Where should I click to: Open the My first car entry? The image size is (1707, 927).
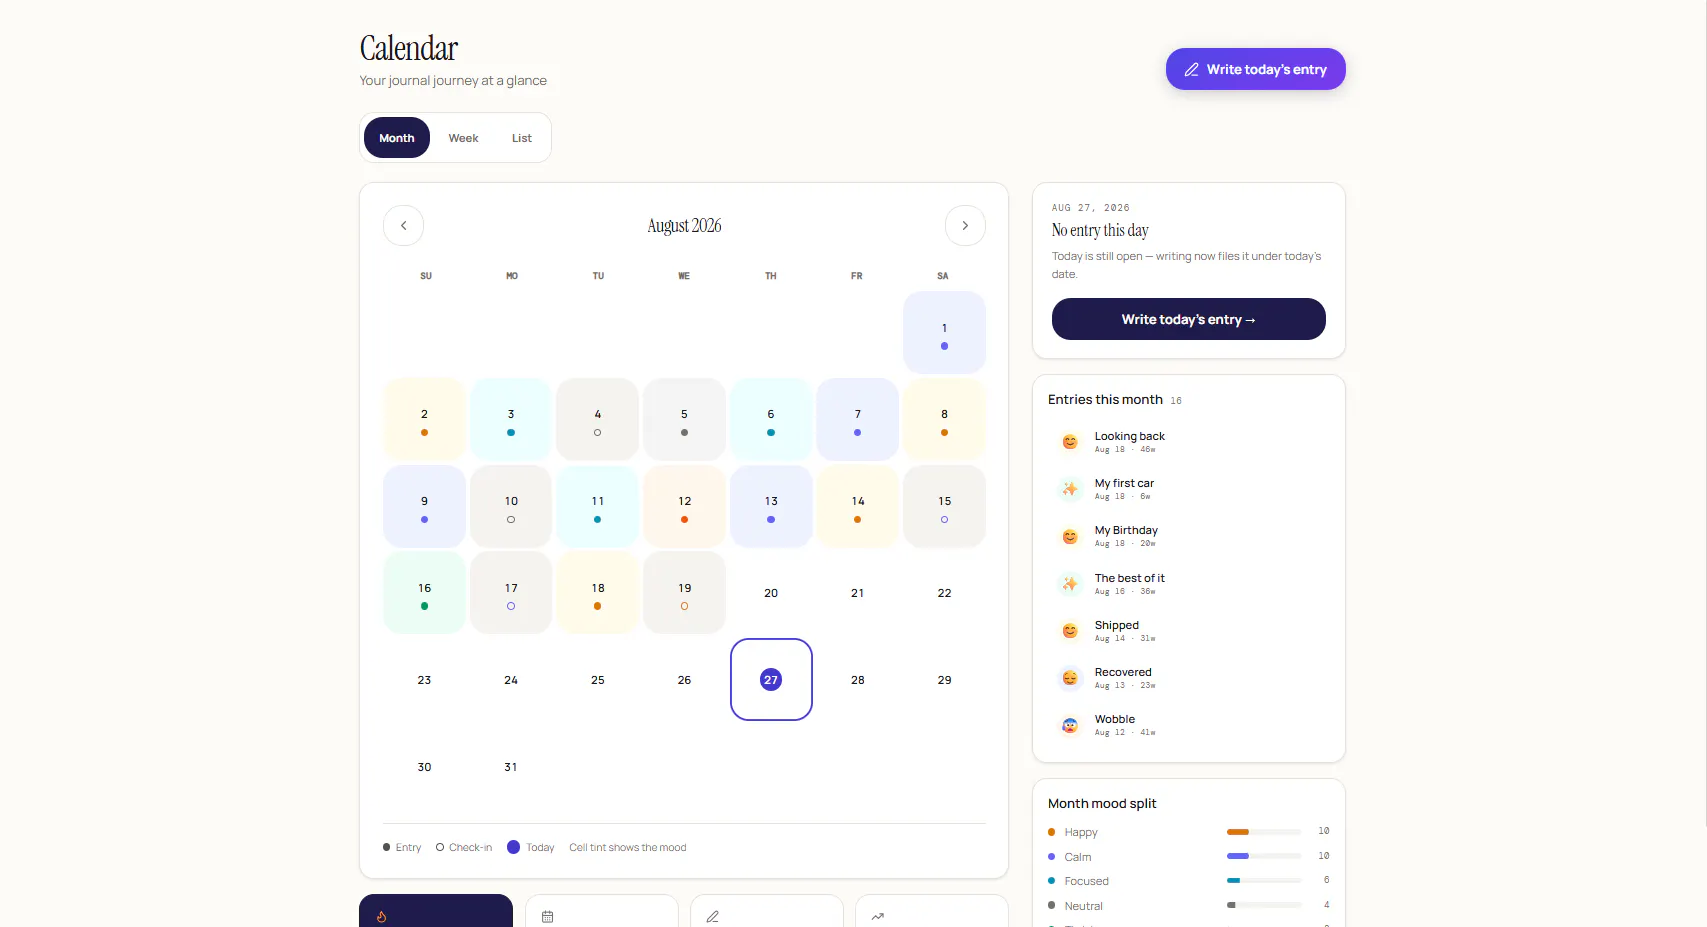pos(1189,489)
